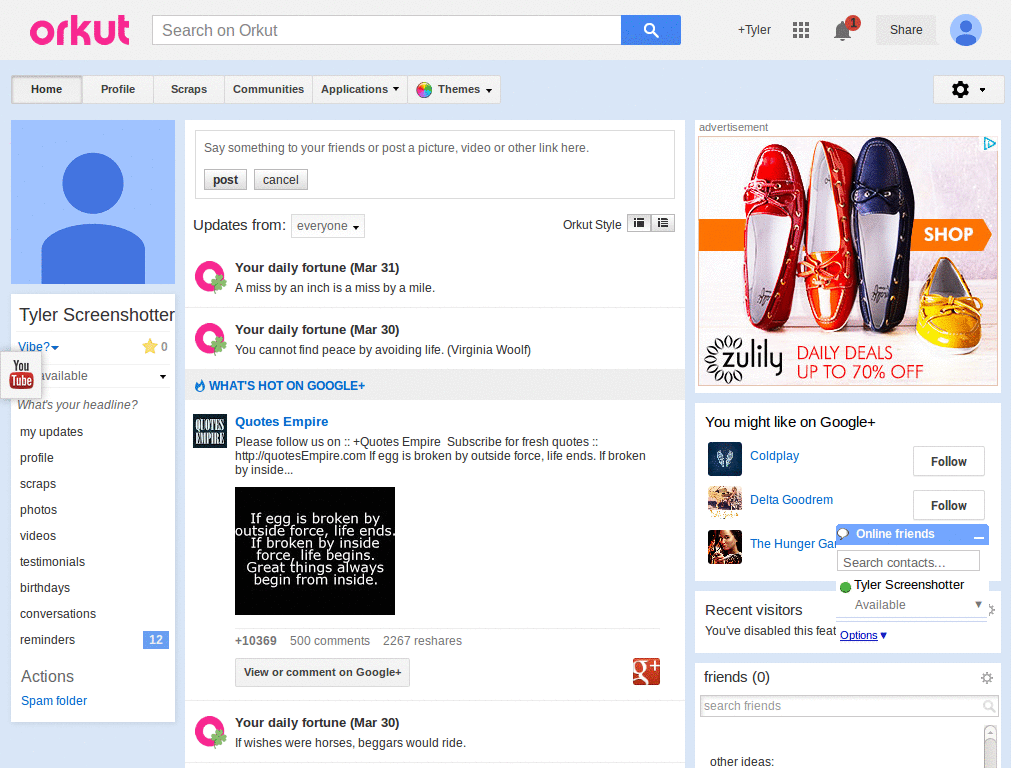
Task: Click the account avatar in header
Action: click(x=965, y=30)
